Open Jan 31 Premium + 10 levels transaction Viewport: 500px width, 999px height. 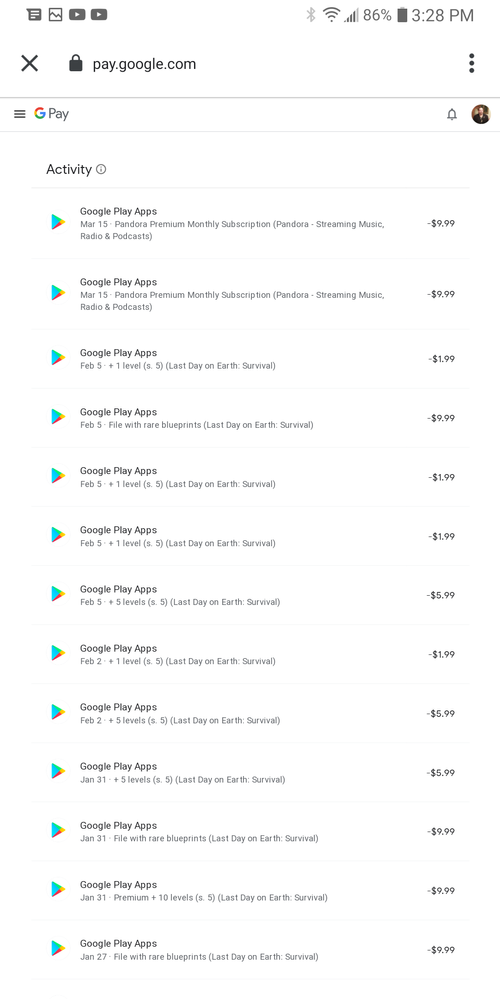click(250, 891)
